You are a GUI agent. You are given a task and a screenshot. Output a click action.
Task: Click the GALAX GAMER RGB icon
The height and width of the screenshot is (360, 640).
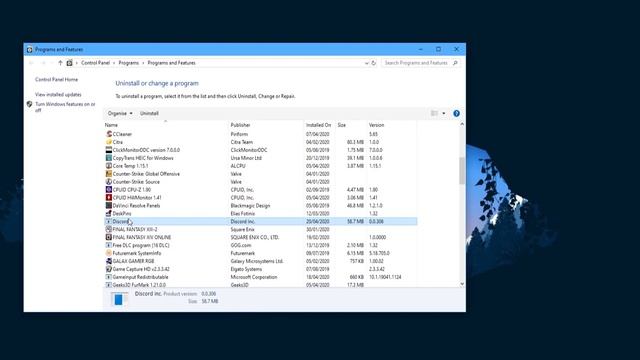[x=109, y=261]
